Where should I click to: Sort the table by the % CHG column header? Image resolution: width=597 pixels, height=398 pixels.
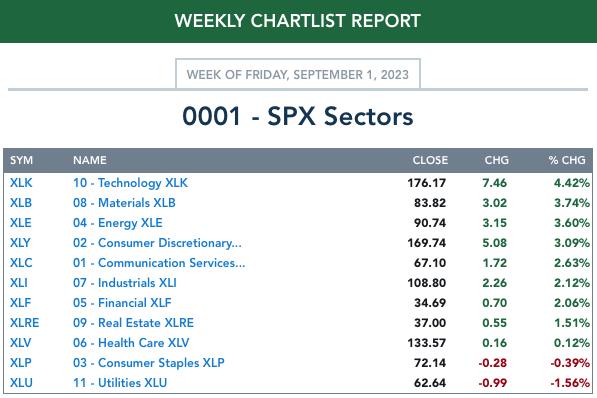pyautogui.click(x=567, y=160)
